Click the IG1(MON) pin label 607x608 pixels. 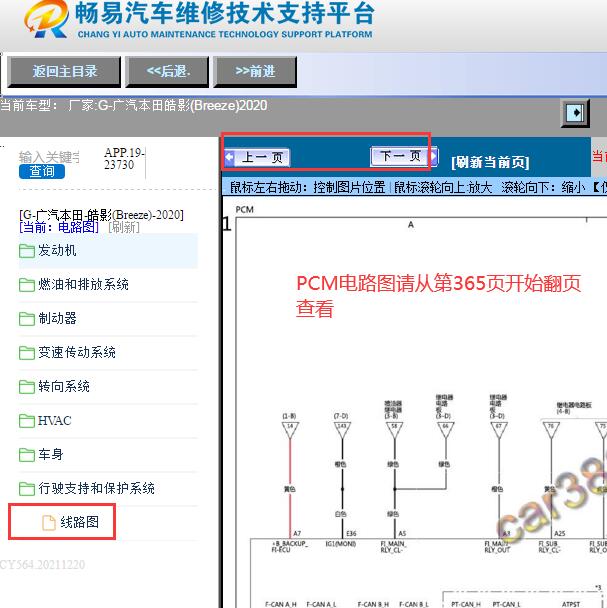[341, 544]
